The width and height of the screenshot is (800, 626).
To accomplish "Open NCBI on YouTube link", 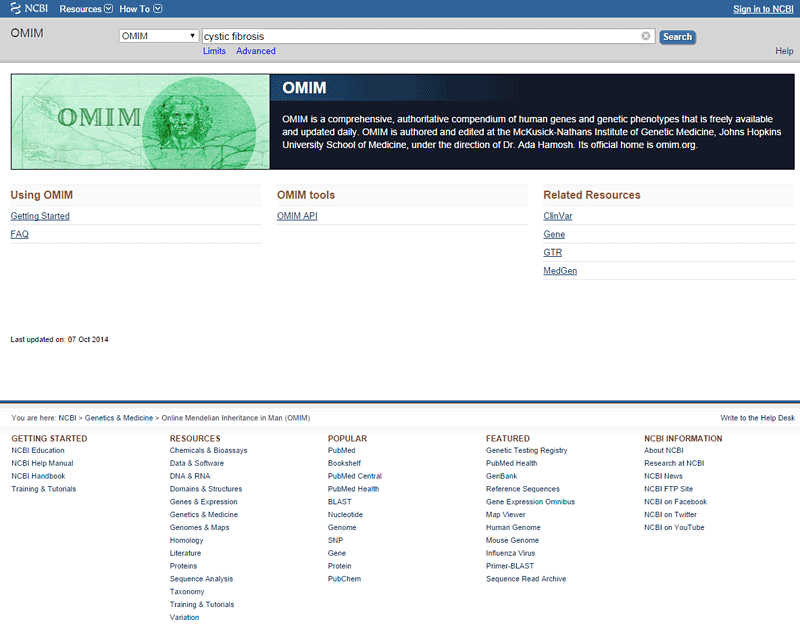I will 674,528.
